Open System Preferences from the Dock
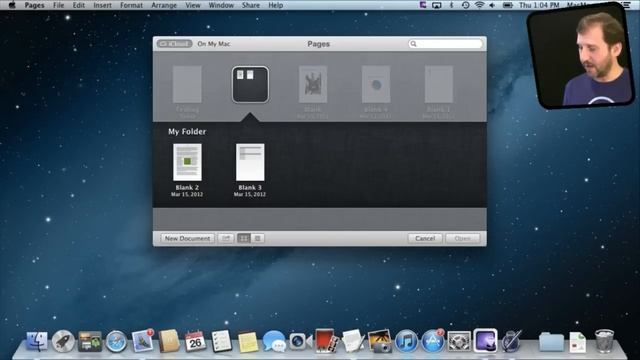The width and height of the screenshot is (640, 360). pyautogui.click(x=459, y=341)
